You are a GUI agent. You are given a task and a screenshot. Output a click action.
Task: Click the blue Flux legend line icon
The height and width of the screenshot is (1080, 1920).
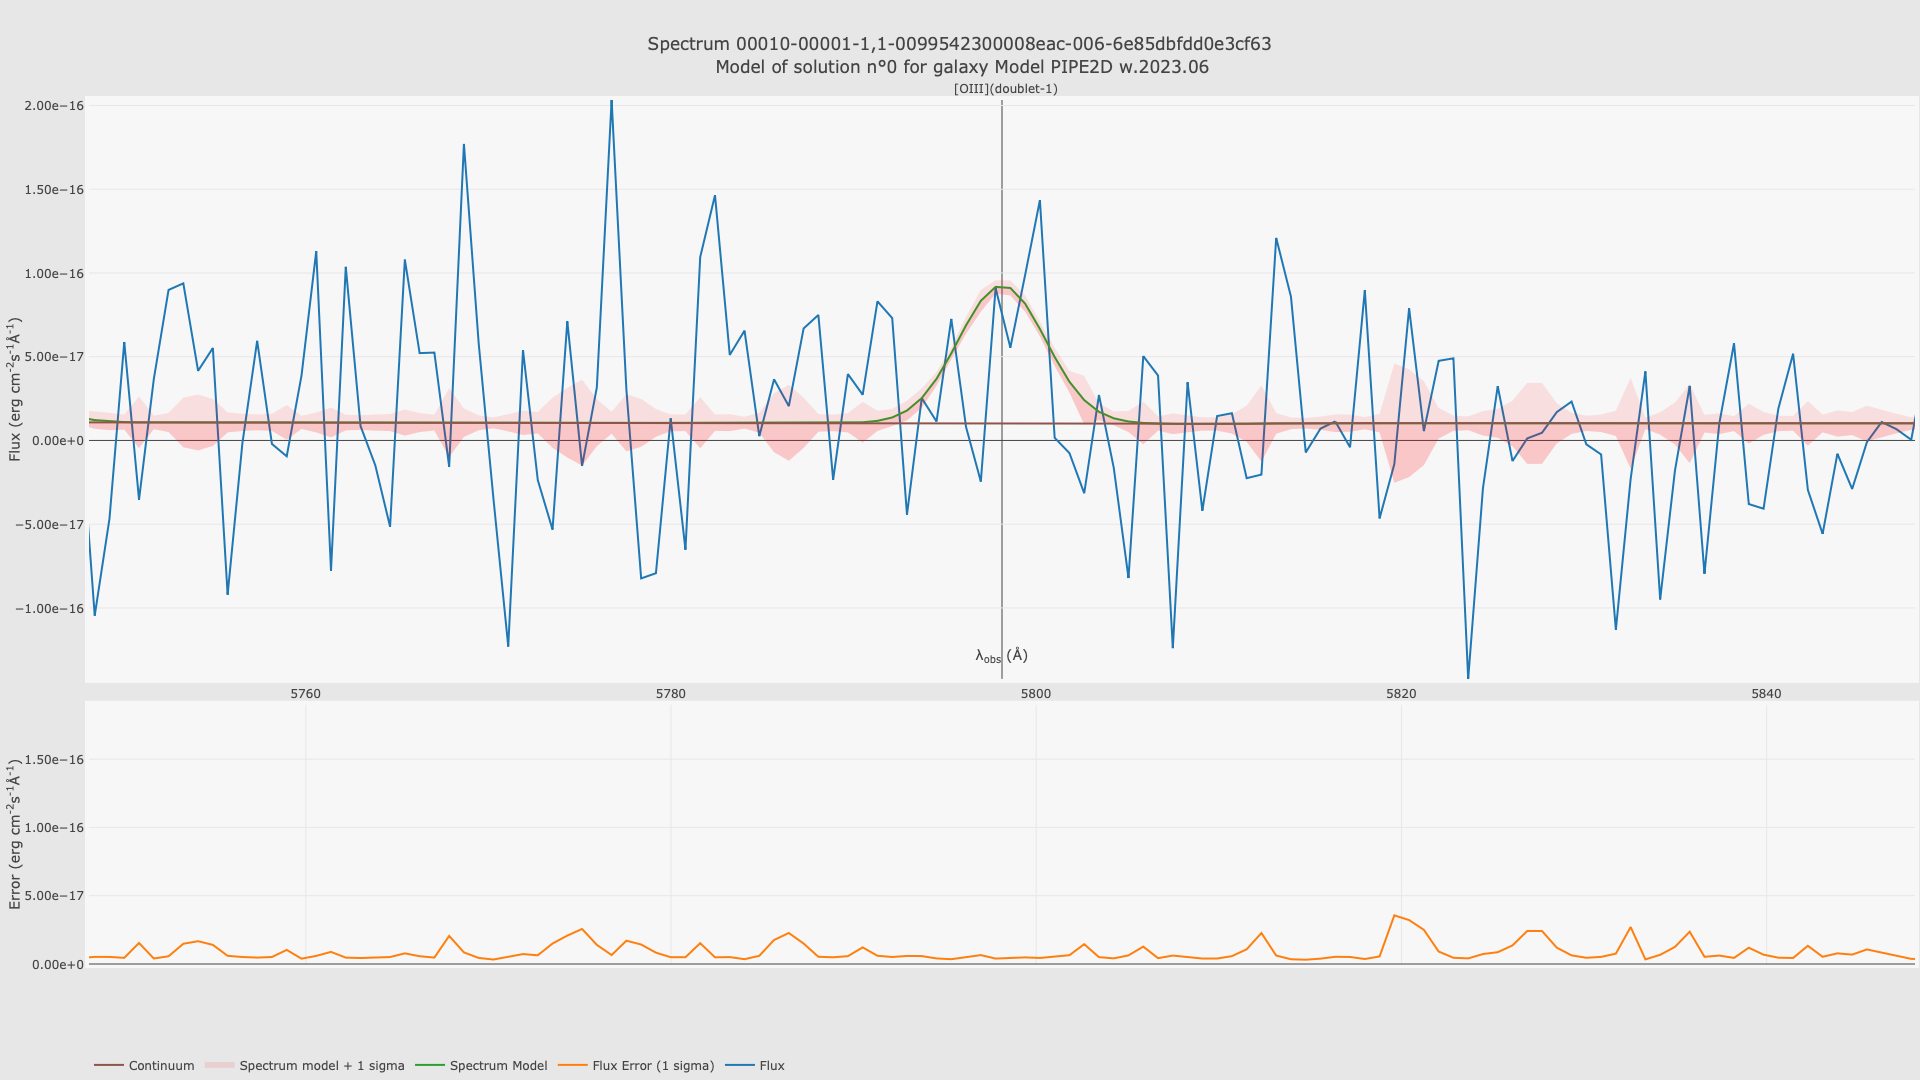tap(739, 1066)
